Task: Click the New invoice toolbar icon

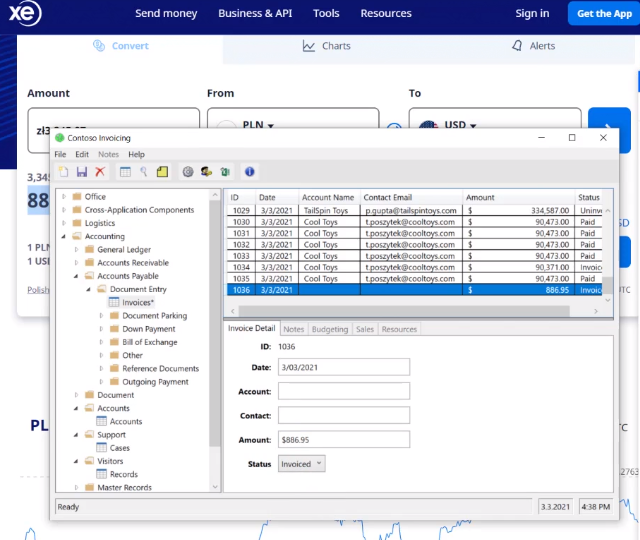Action: (x=63, y=172)
